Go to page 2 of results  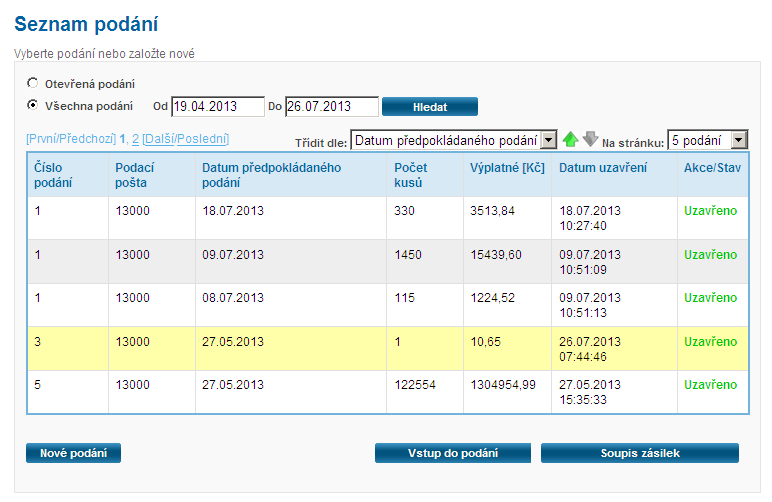135,140
